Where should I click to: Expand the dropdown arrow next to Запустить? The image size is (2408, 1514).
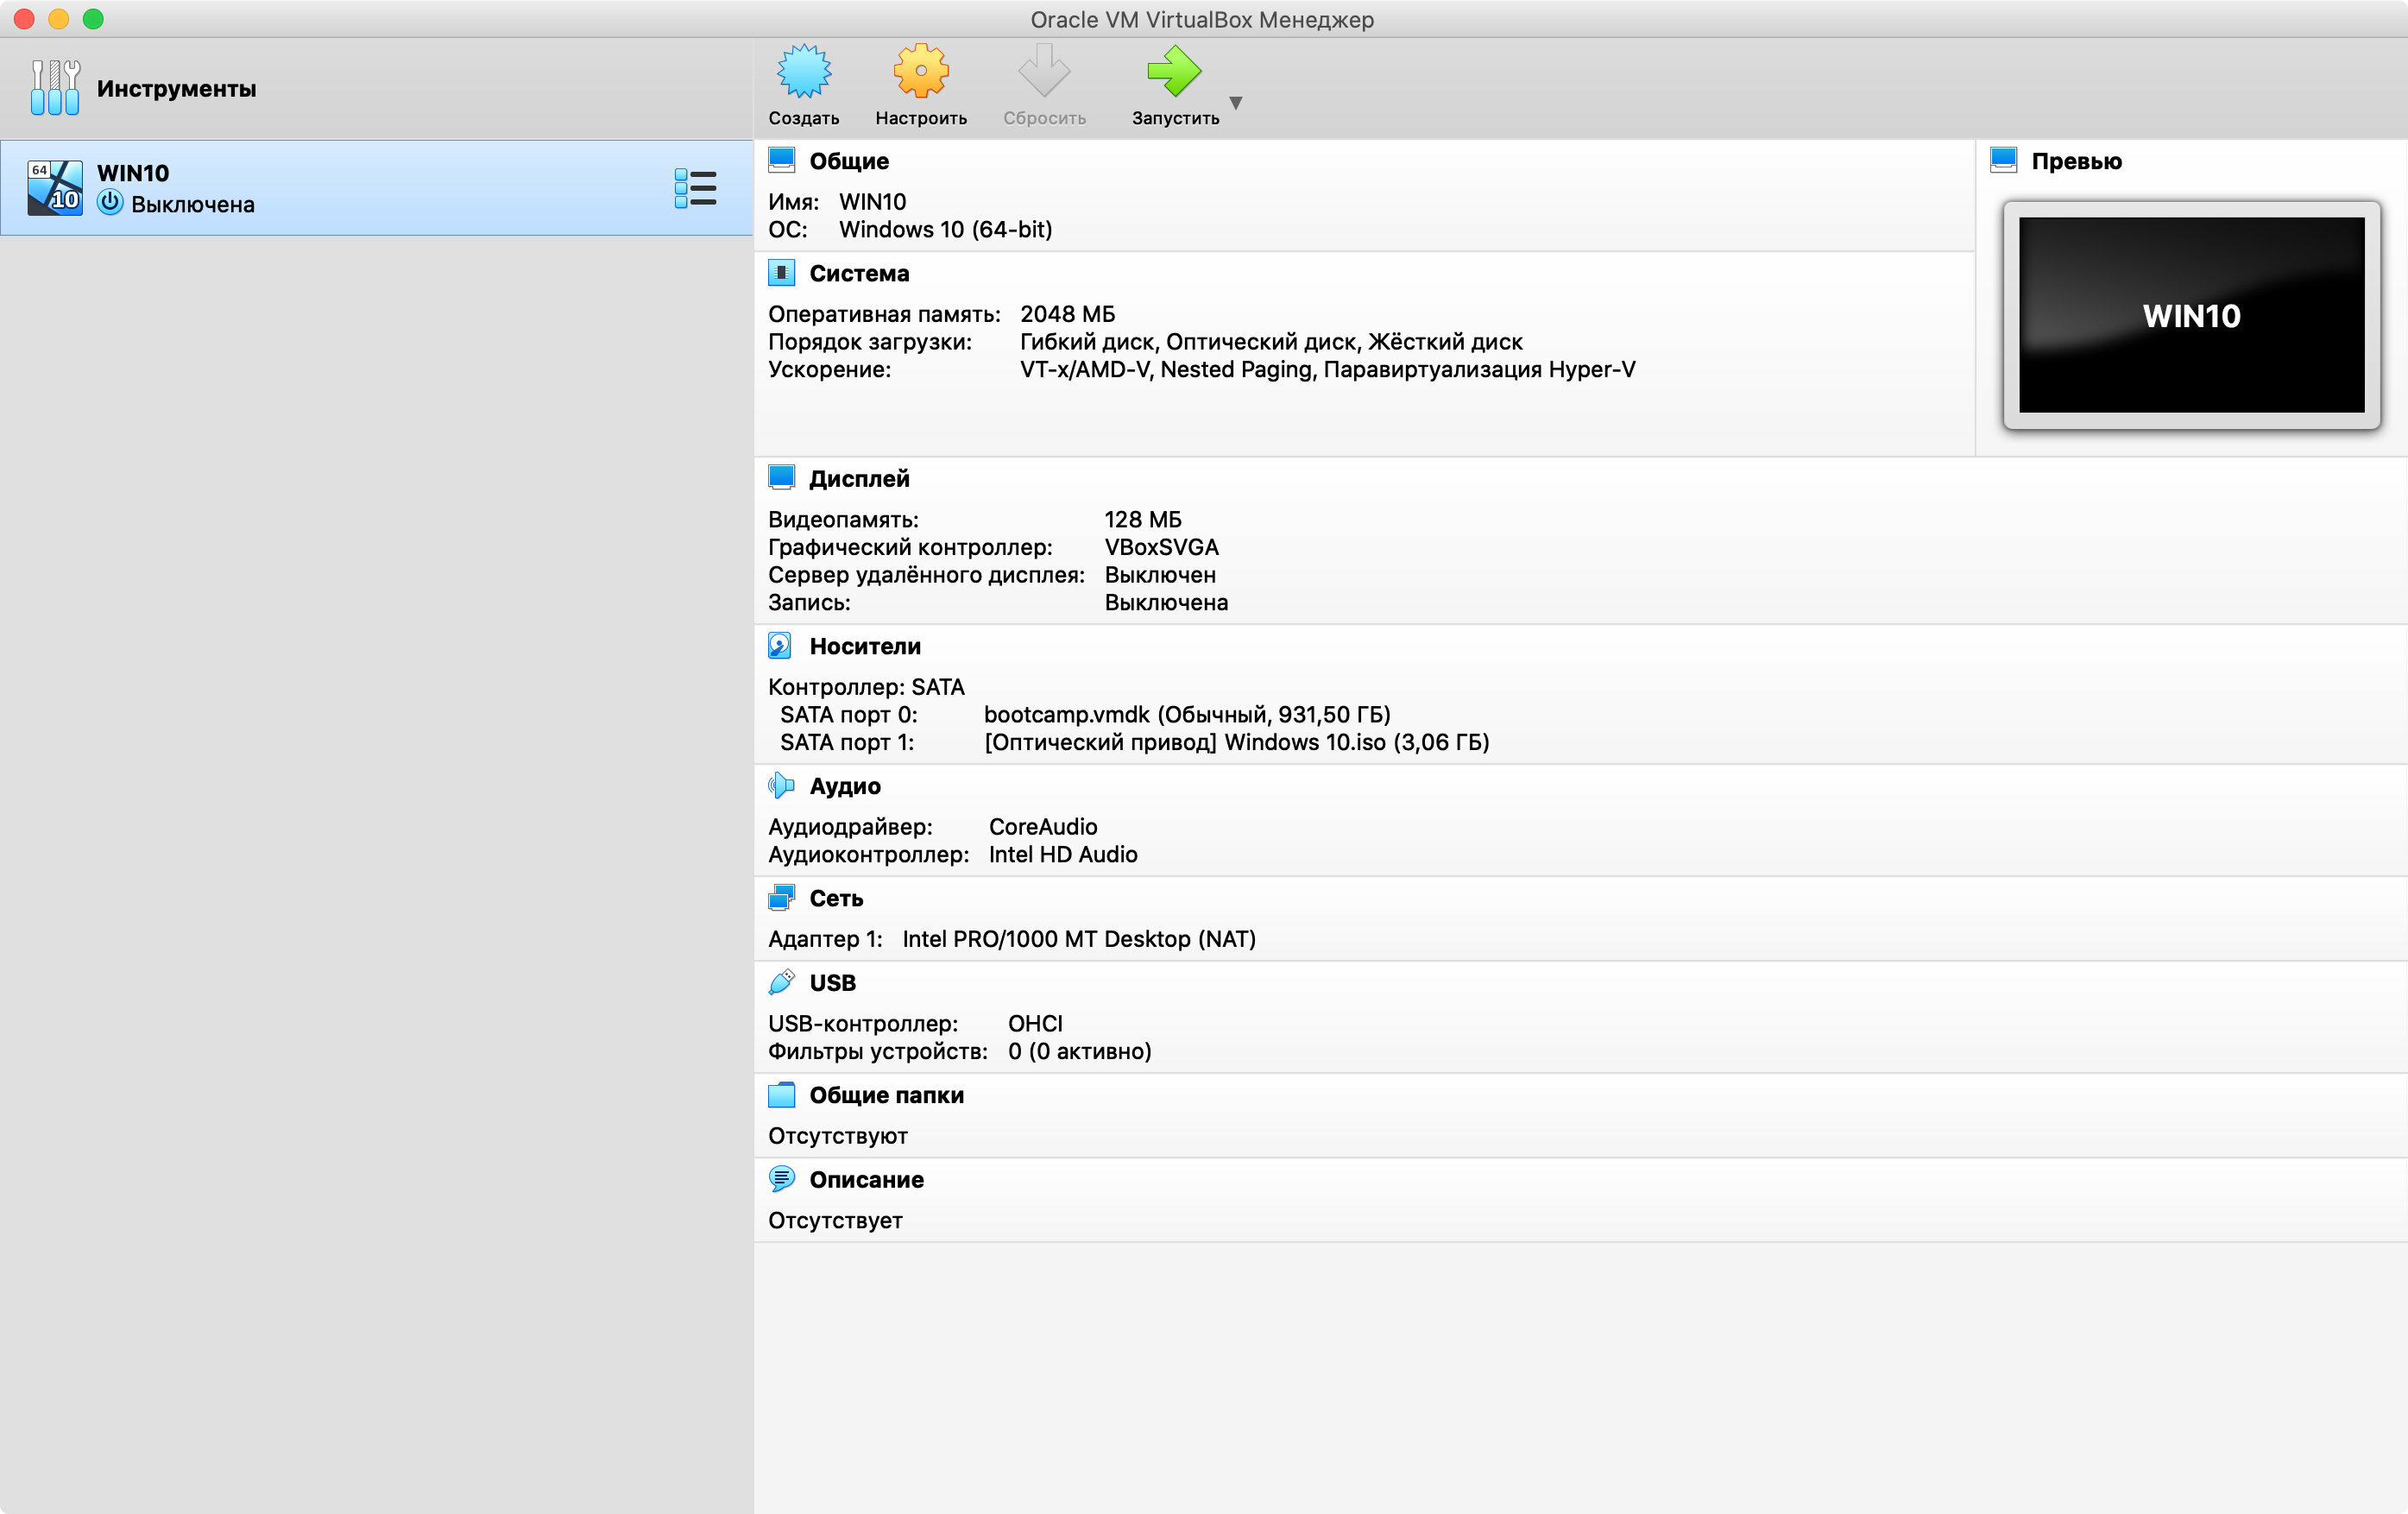pyautogui.click(x=1236, y=103)
